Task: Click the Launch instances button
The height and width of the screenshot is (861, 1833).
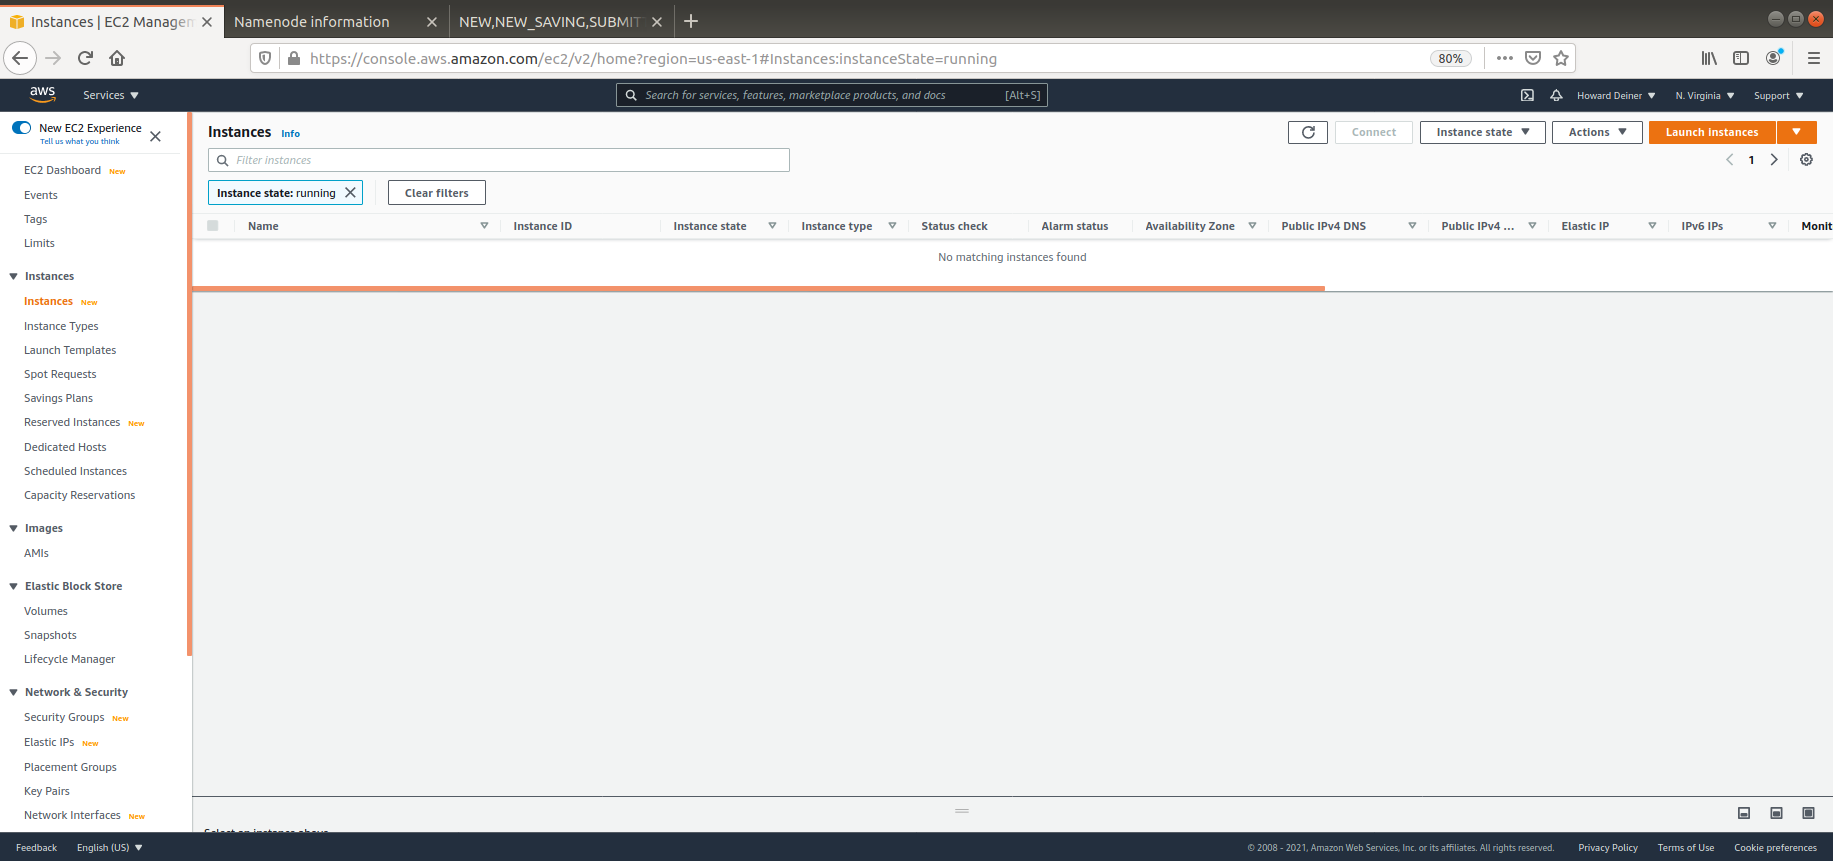Action: point(1712,132)
